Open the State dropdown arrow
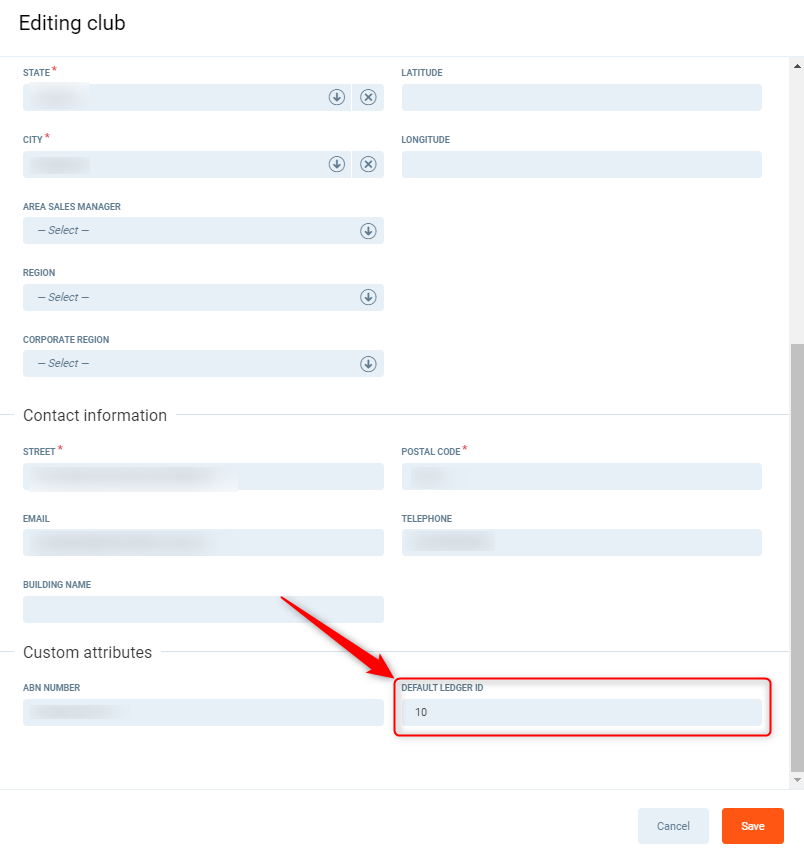Screen dimensions: 804x861 click(x=337, y=97)
